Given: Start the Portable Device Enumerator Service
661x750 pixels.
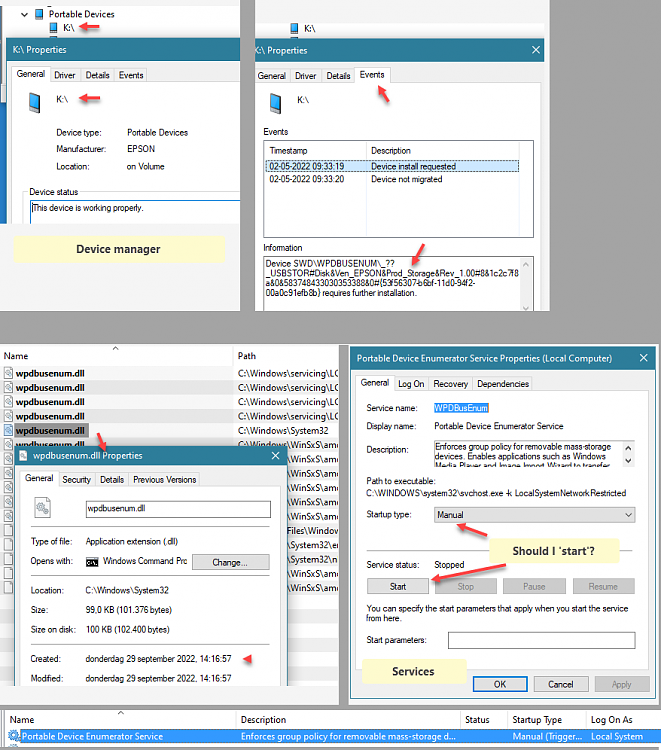Looking at the screenshot, I should (398, 586).
